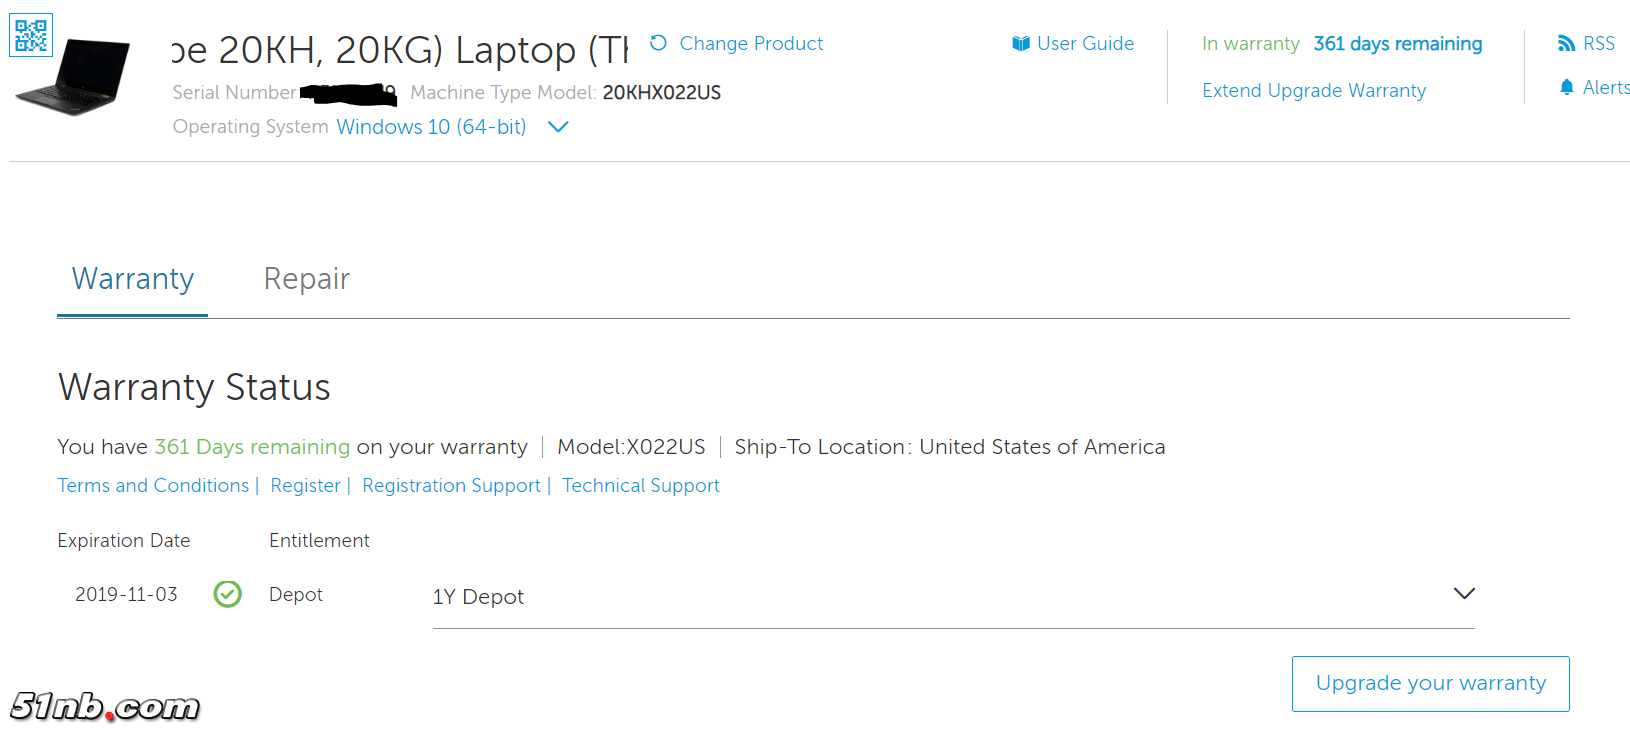Image resolution: width=1630 pixels, height=730 pixels.
Task: Switch to the Repair tab
Action: pyautogui.click(x=306, y=279)
